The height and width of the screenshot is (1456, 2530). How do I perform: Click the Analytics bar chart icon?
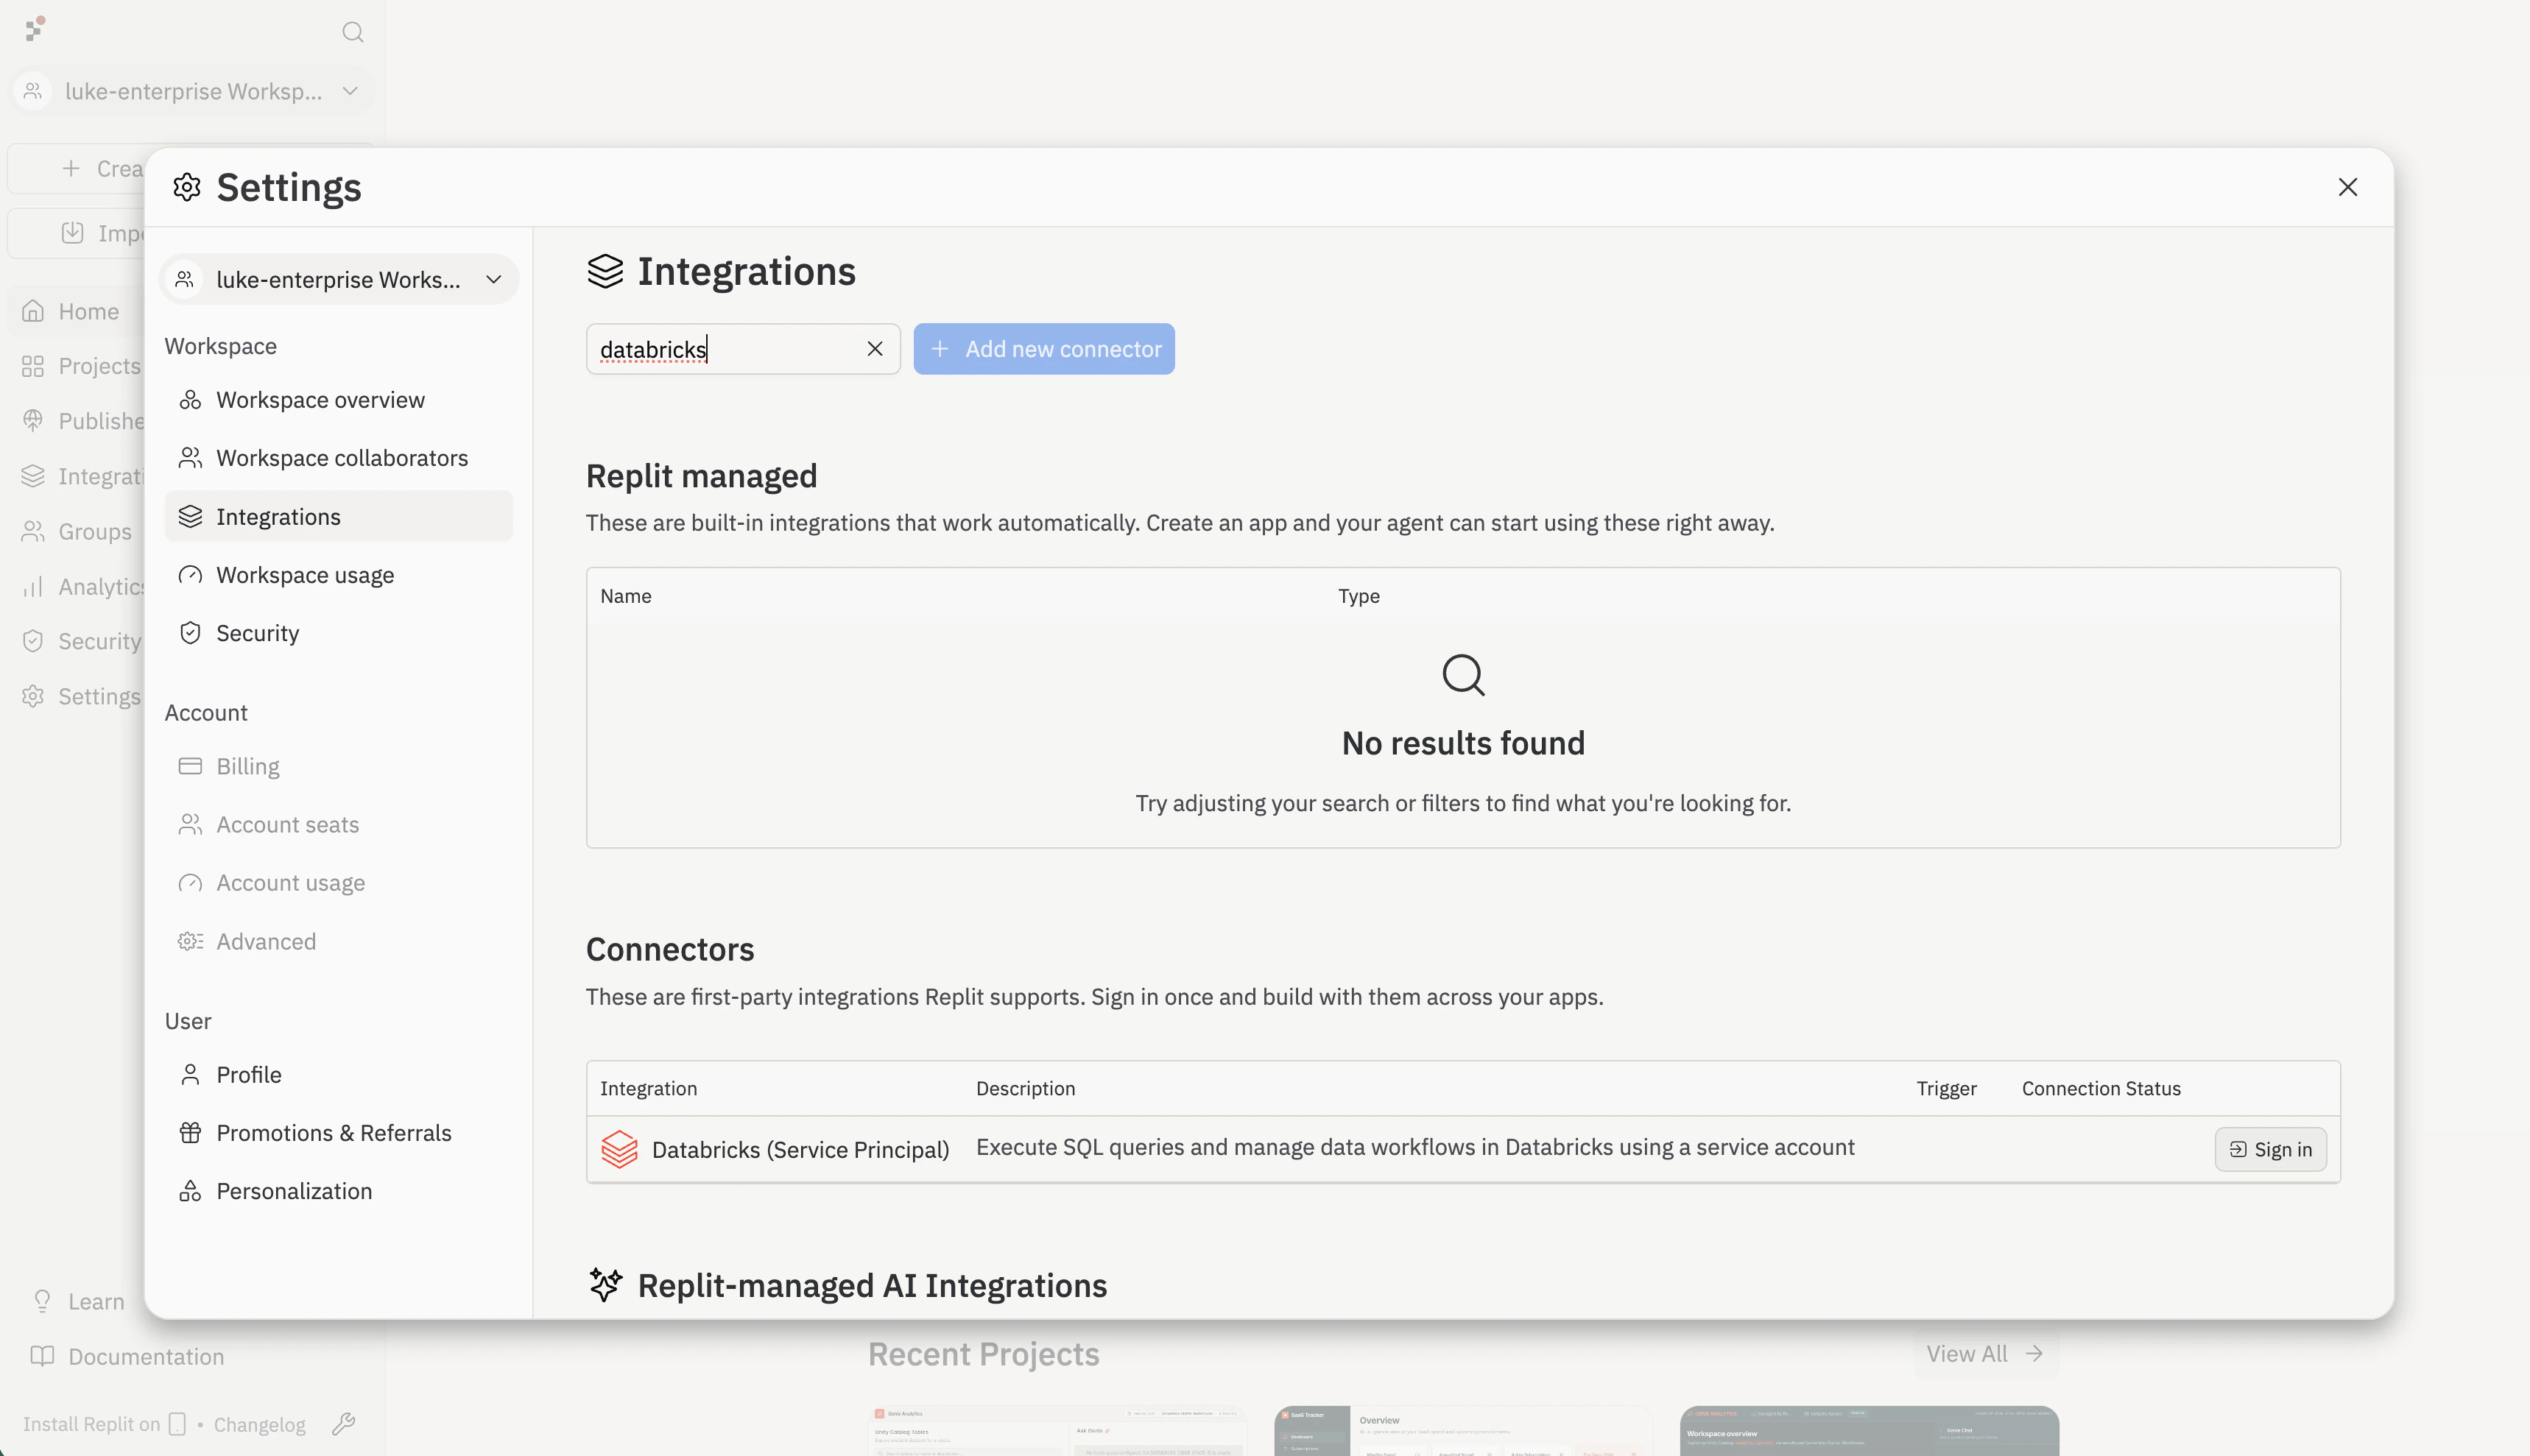(x=33, y=586)
